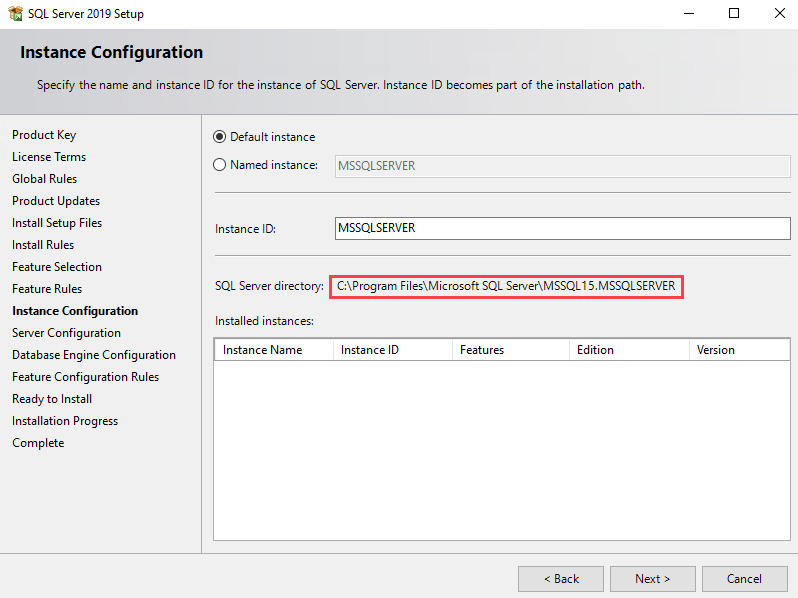Go to the Feature Selection step
The width and height of the screenshot is (798, 598).
pos(57,267)
